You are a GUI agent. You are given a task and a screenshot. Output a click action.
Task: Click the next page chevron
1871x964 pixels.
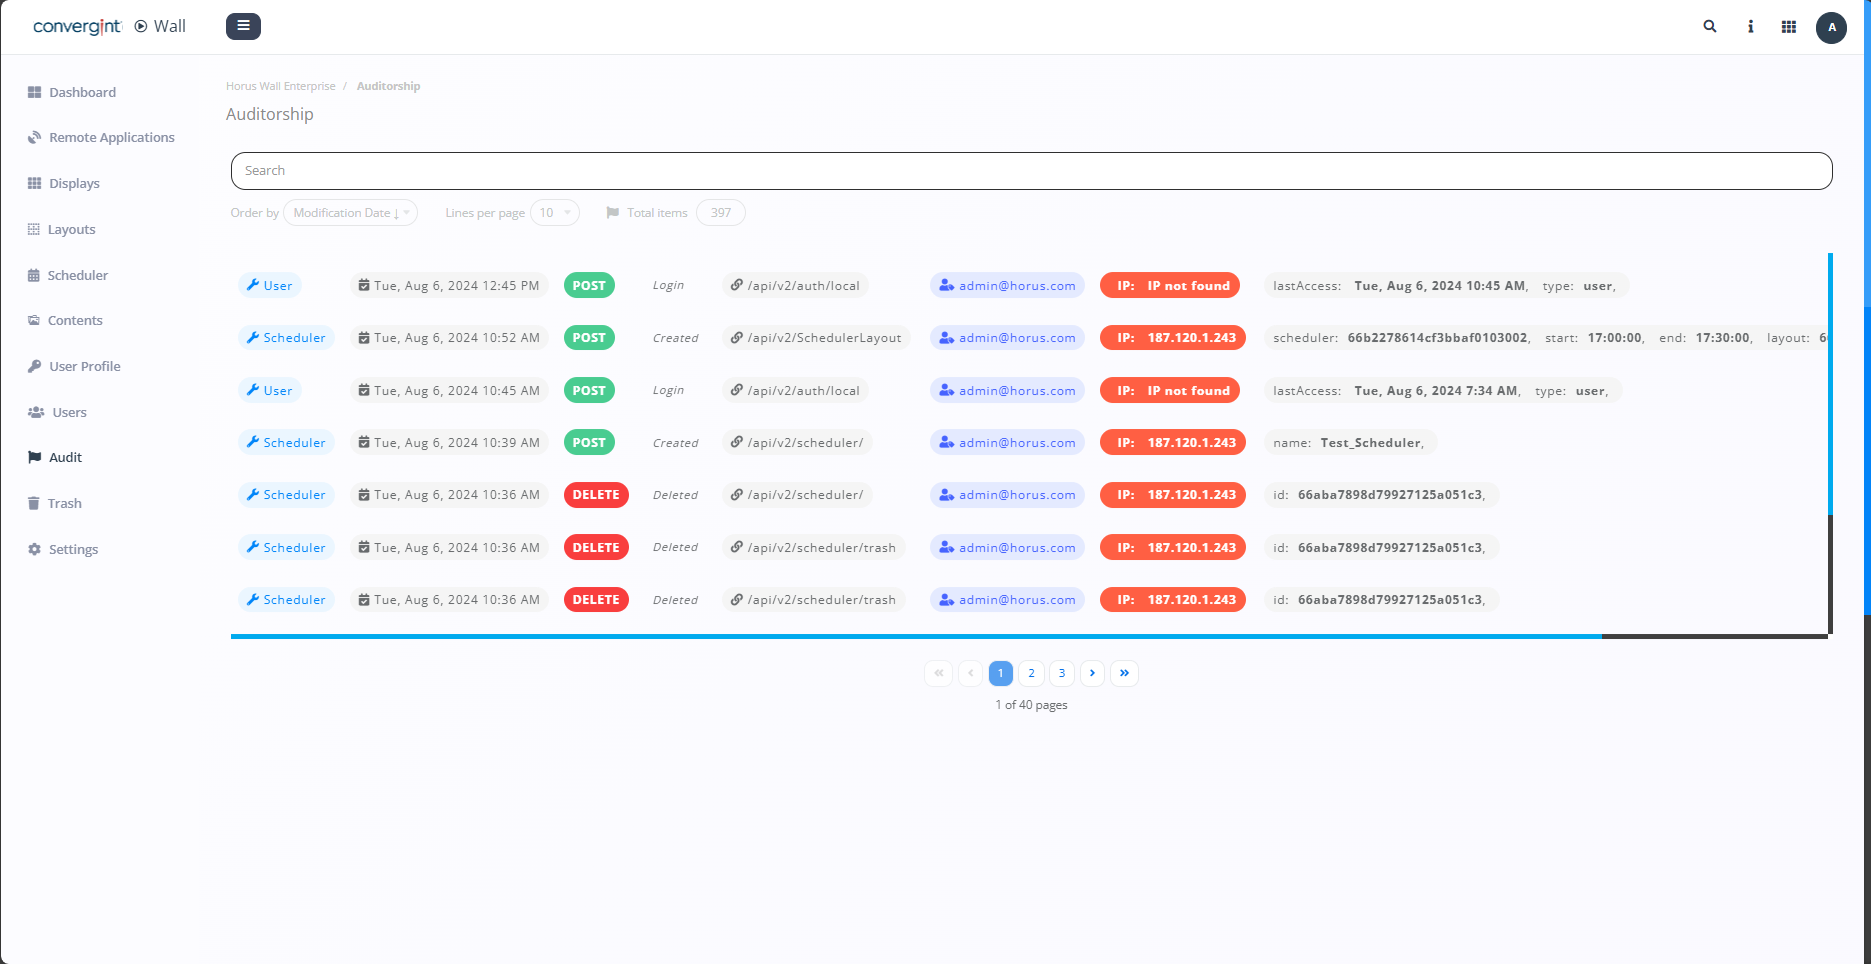[1092, 673]
